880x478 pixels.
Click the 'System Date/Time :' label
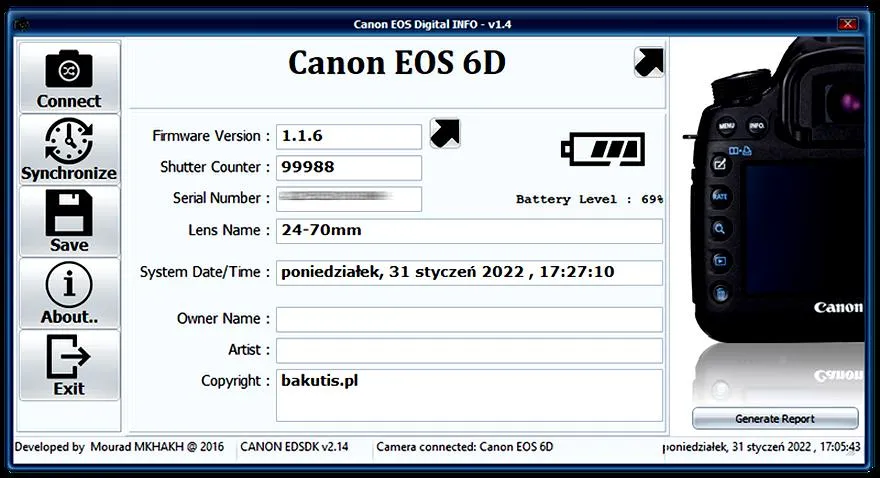205,272
